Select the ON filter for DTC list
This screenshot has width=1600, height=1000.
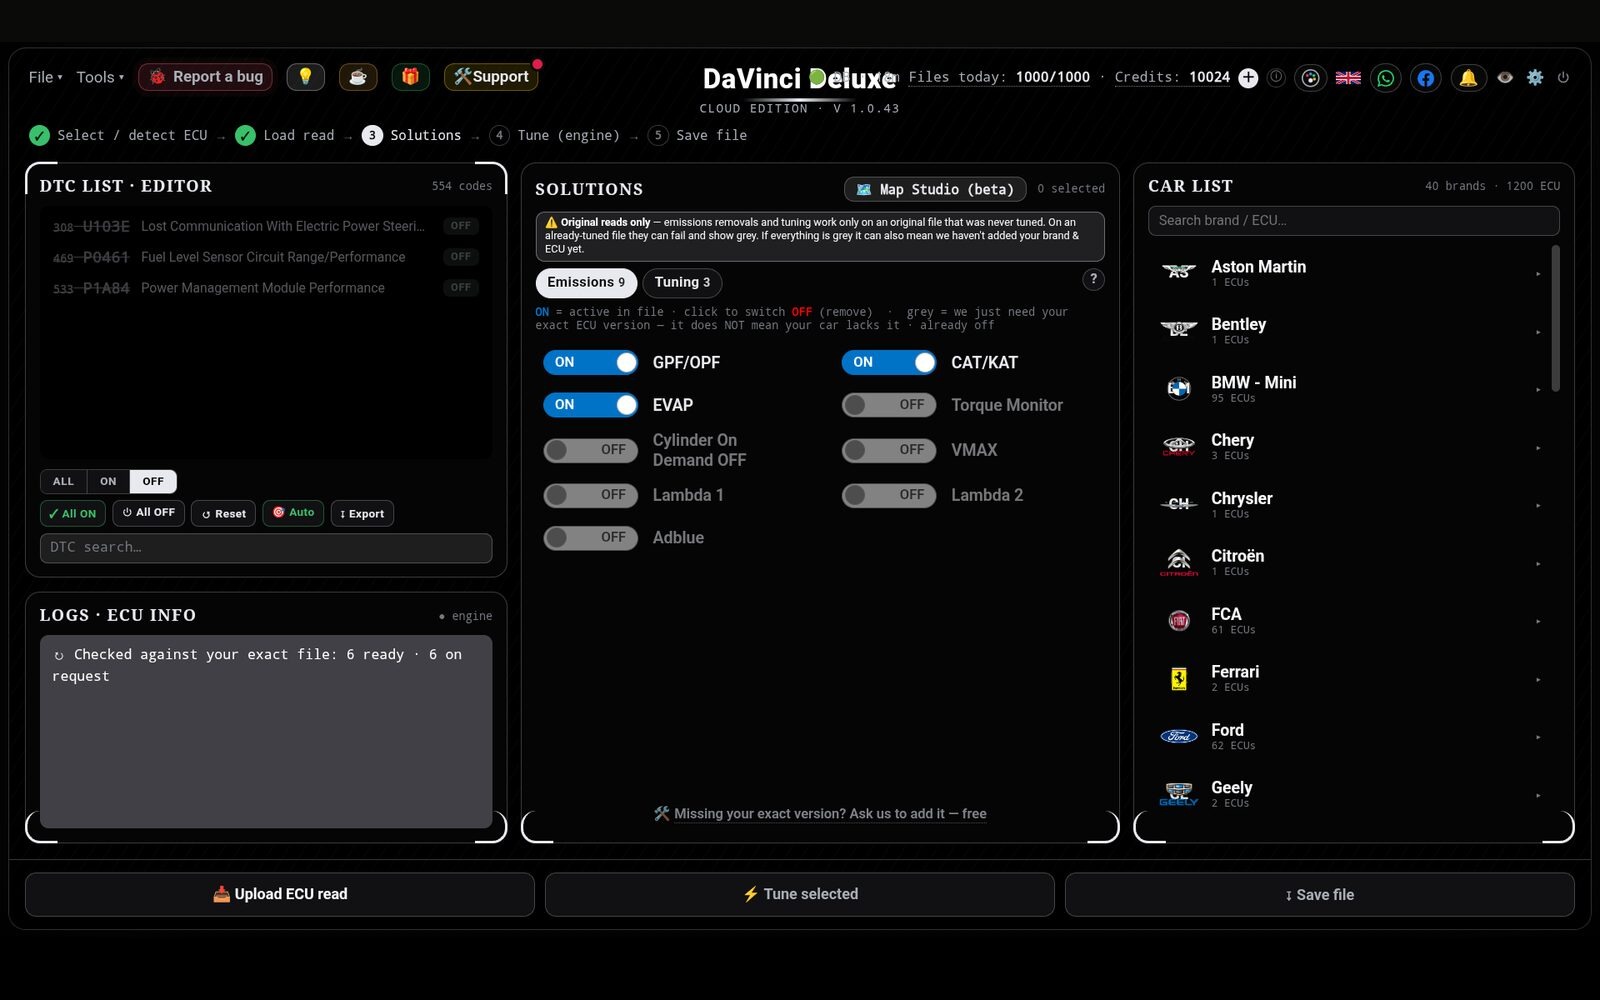108,481
